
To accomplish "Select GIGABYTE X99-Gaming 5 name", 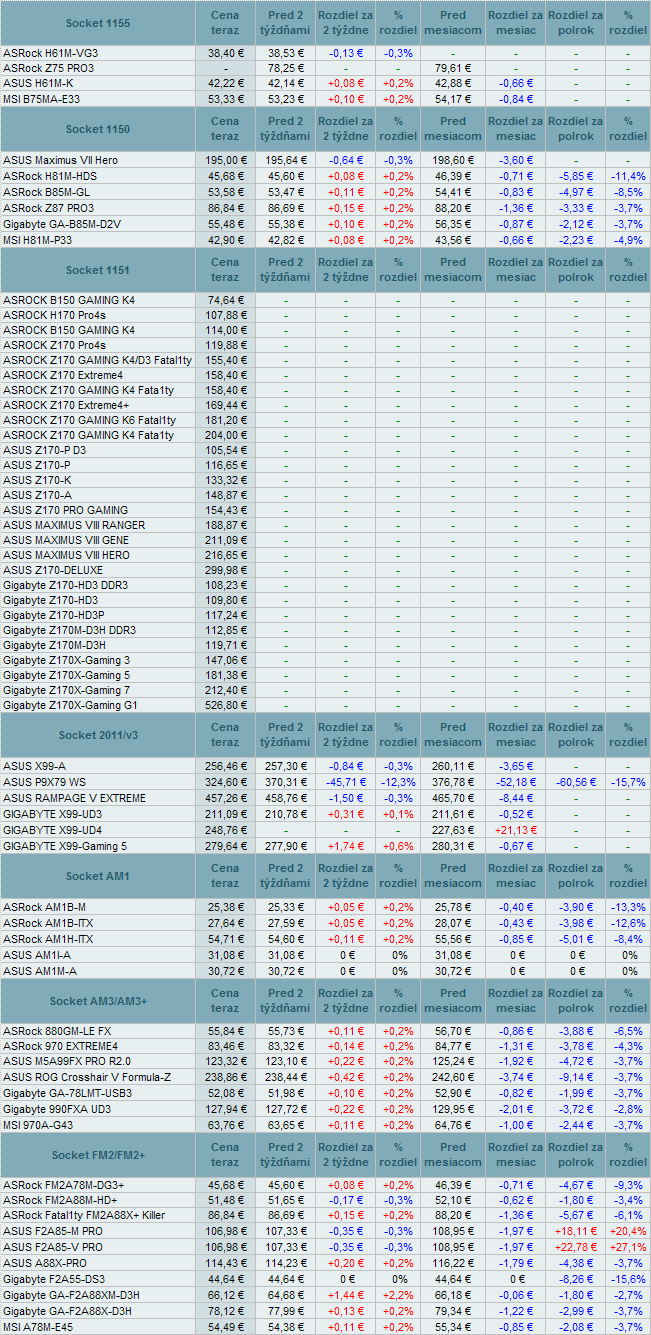I will pyautogui.click(x=64, y=846).
